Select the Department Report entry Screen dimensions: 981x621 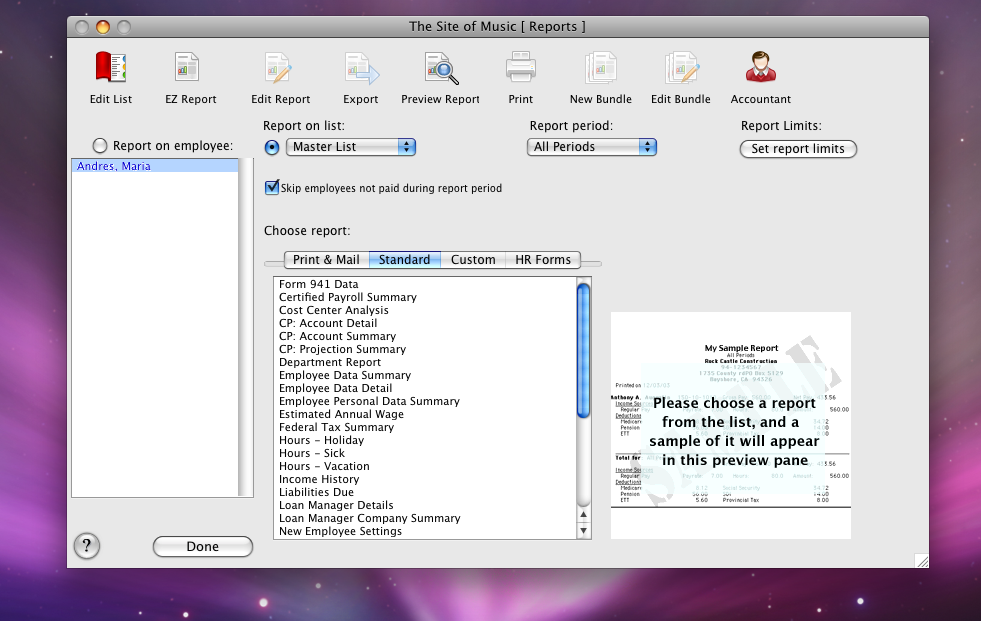point(425,362)
